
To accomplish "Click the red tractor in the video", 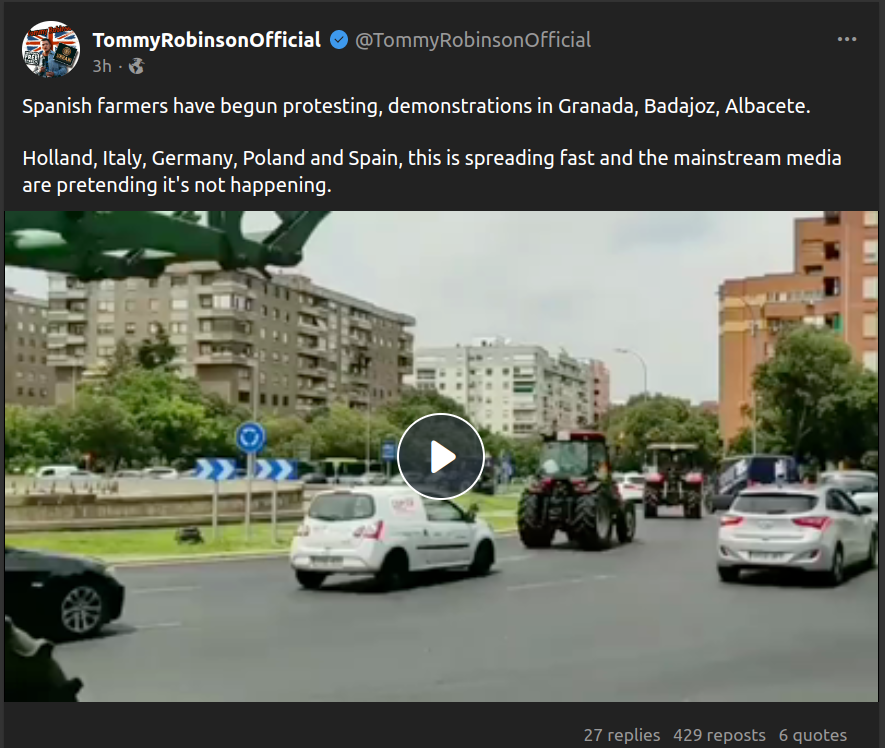I will [x=576, y=490].
